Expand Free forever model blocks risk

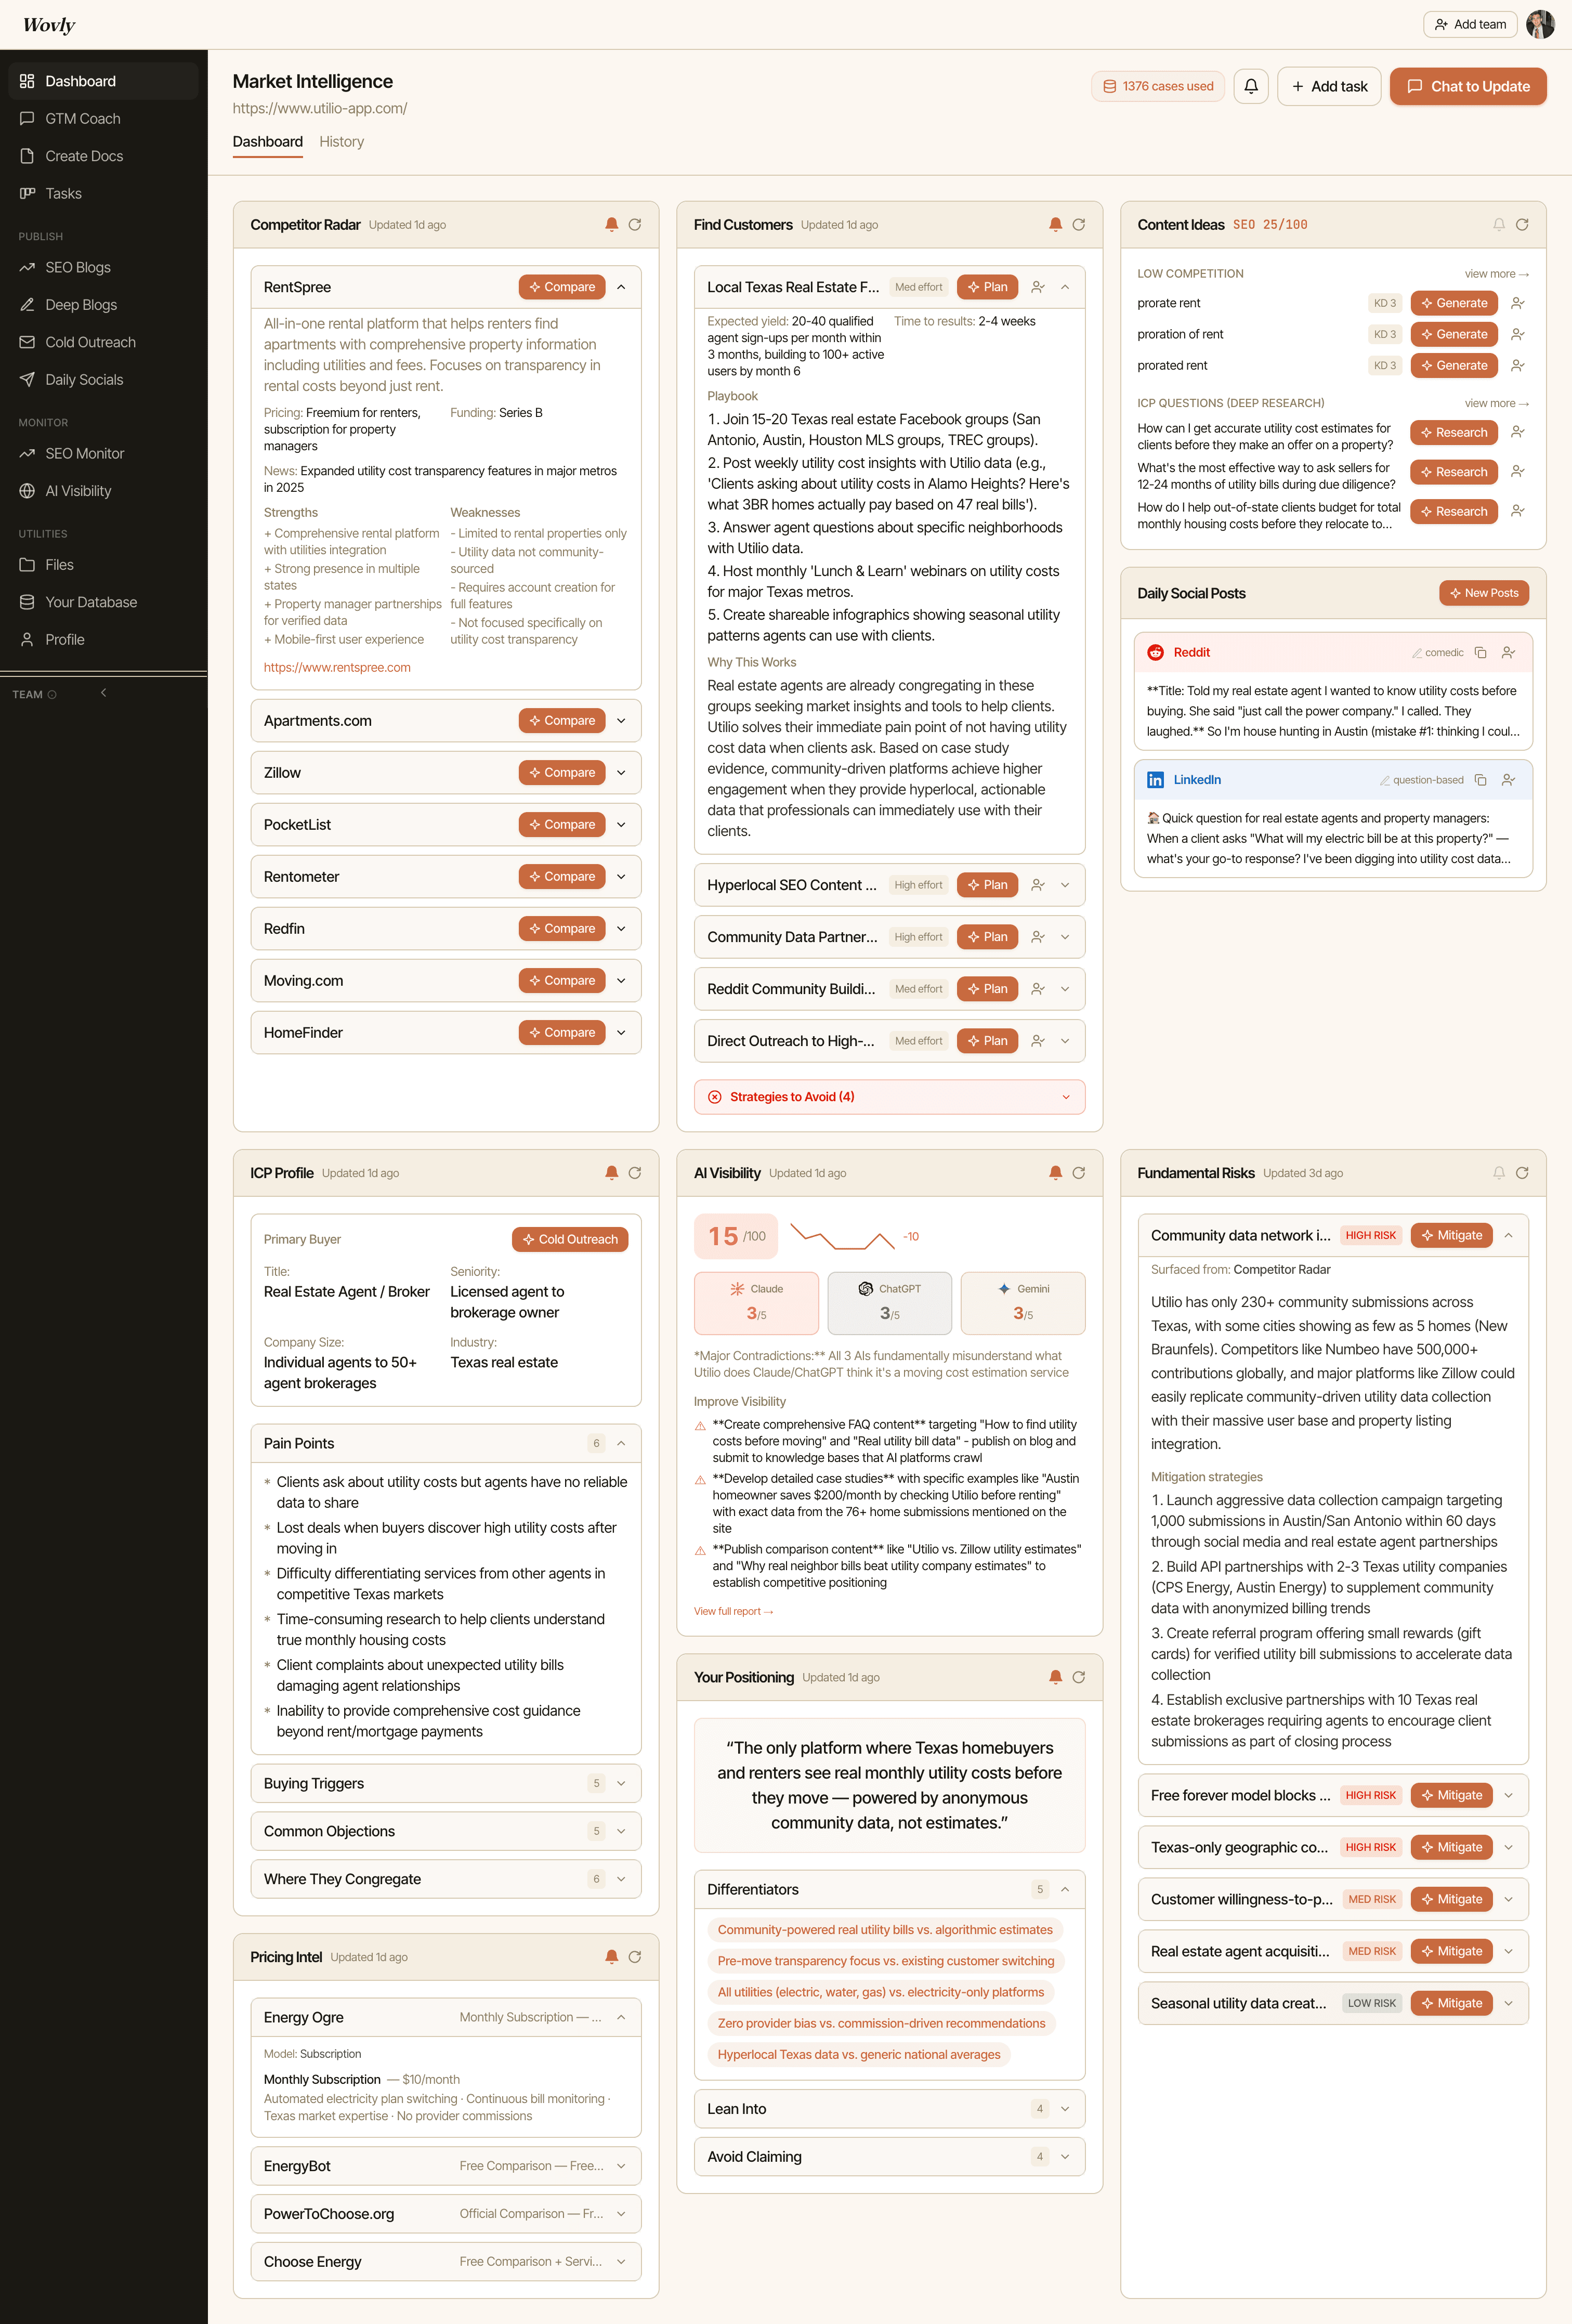tap(1509, 1795)
